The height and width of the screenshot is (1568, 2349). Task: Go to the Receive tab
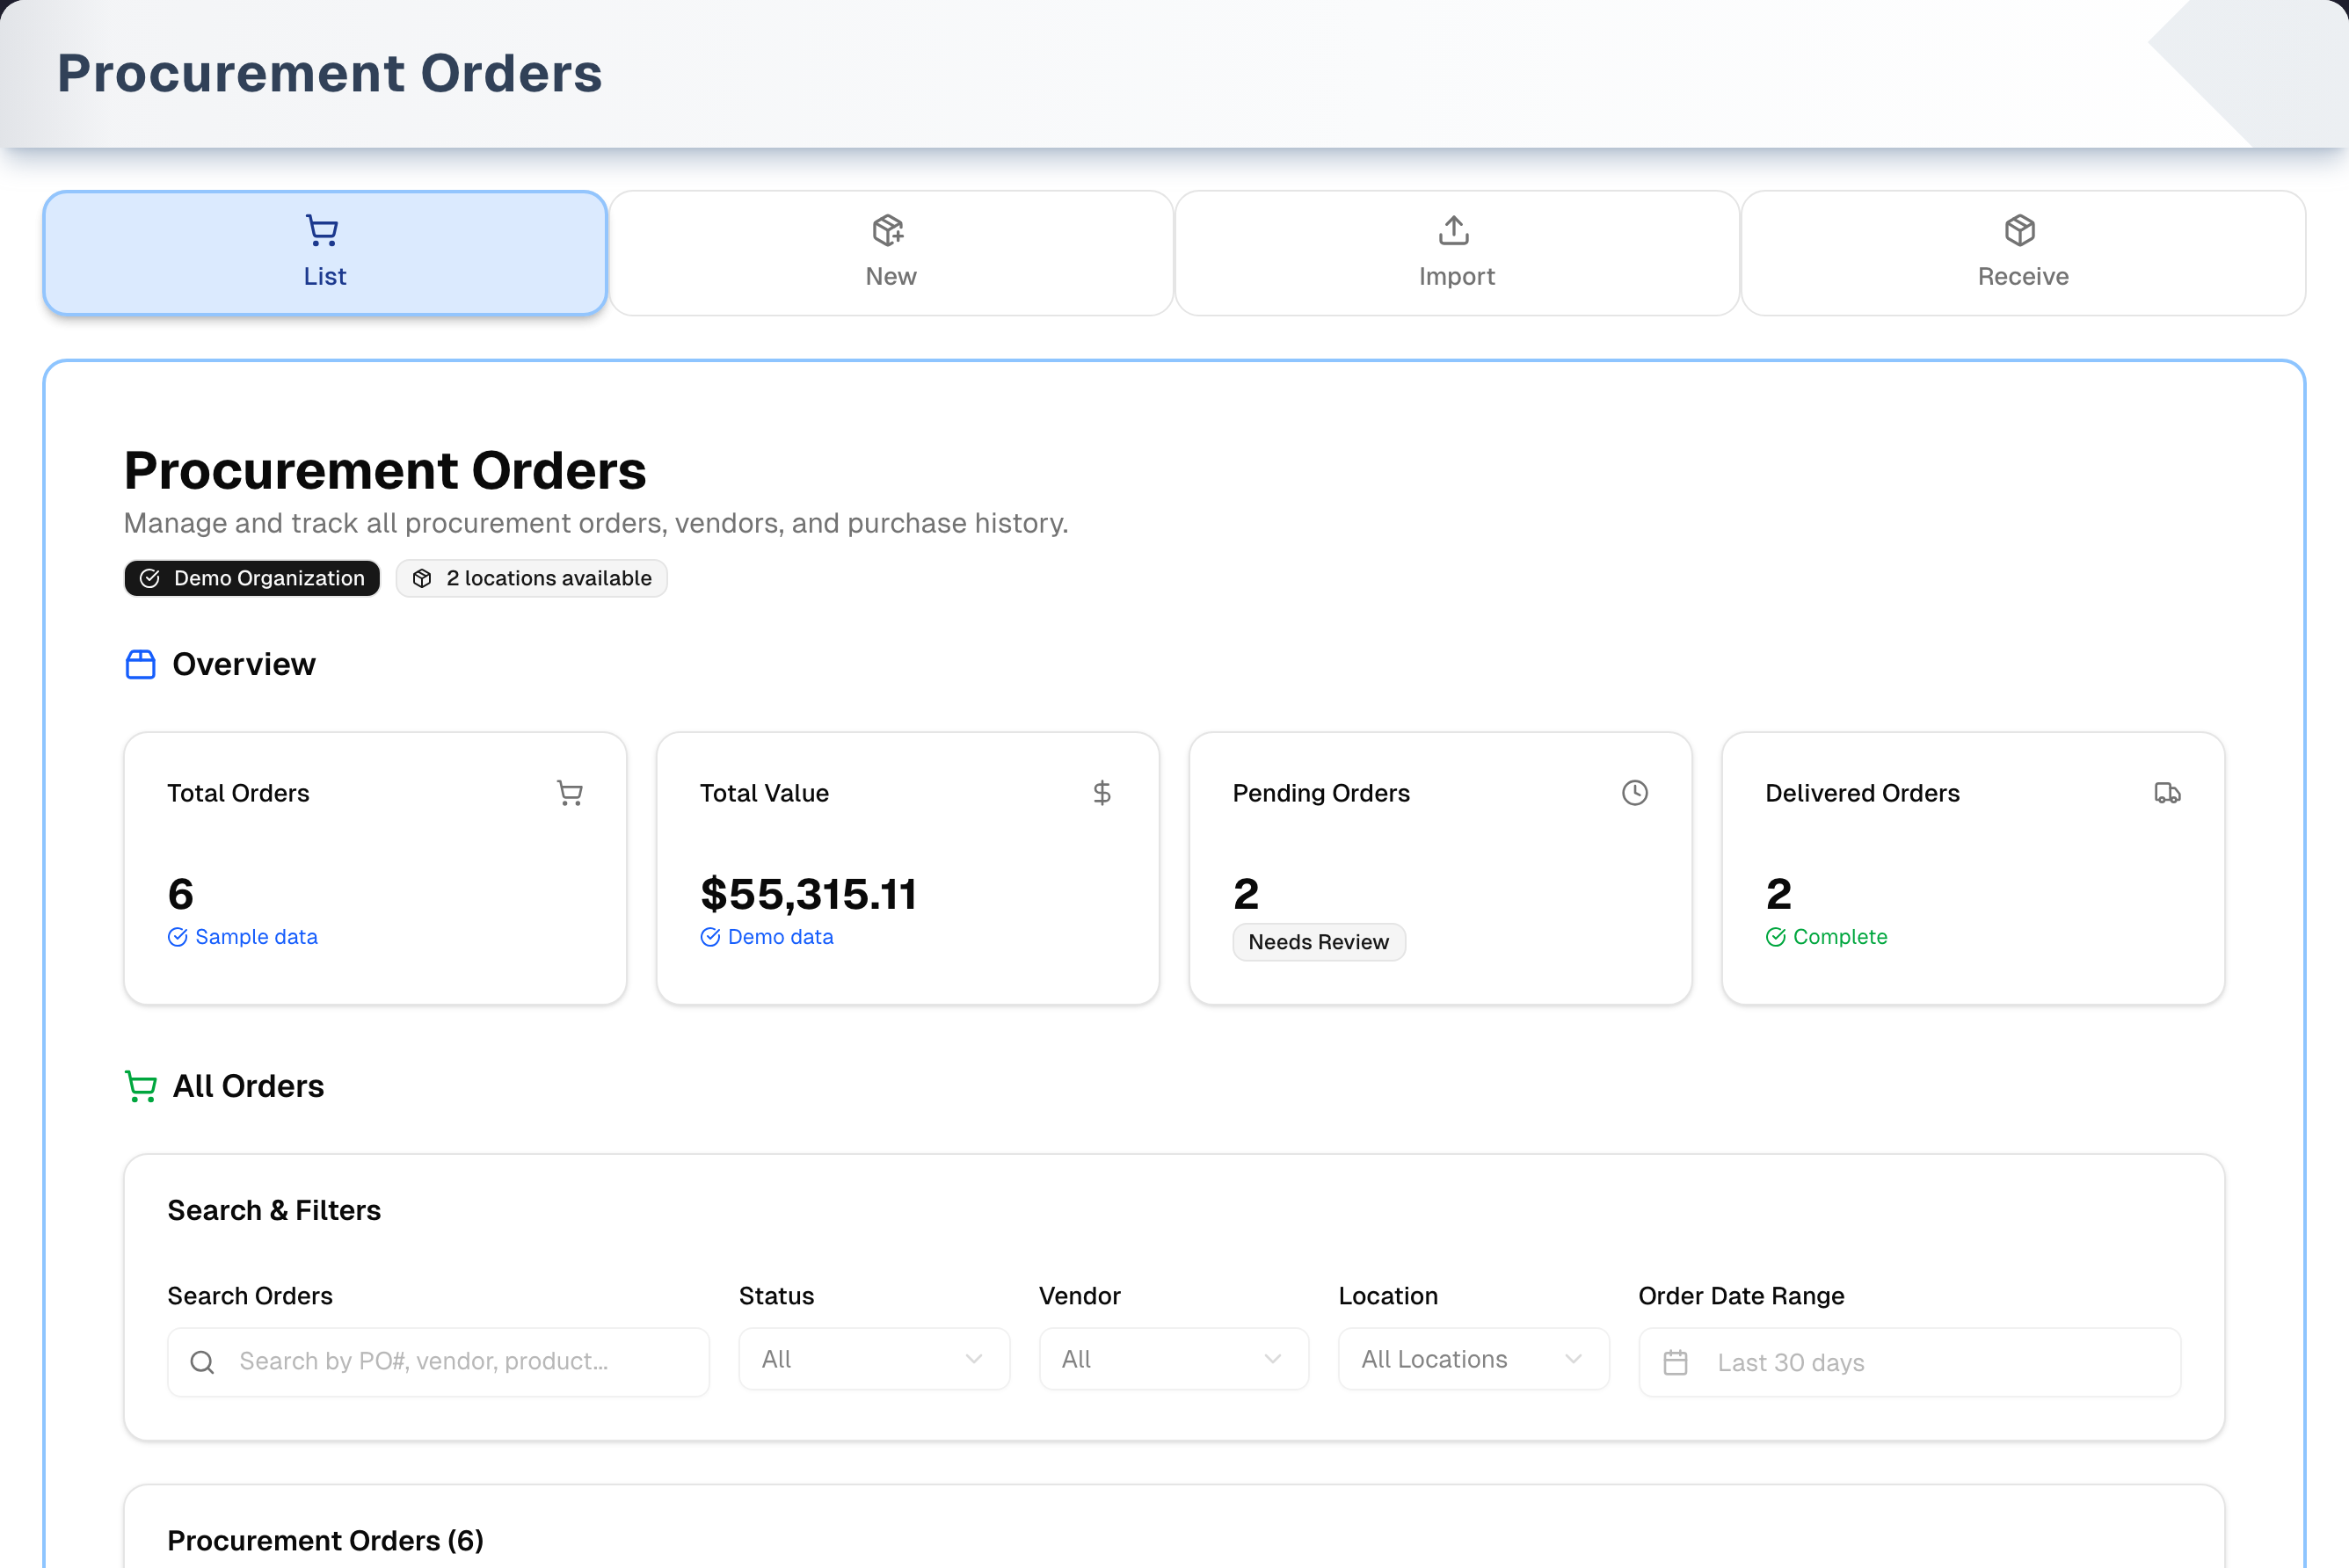(x=2023, y=253)
